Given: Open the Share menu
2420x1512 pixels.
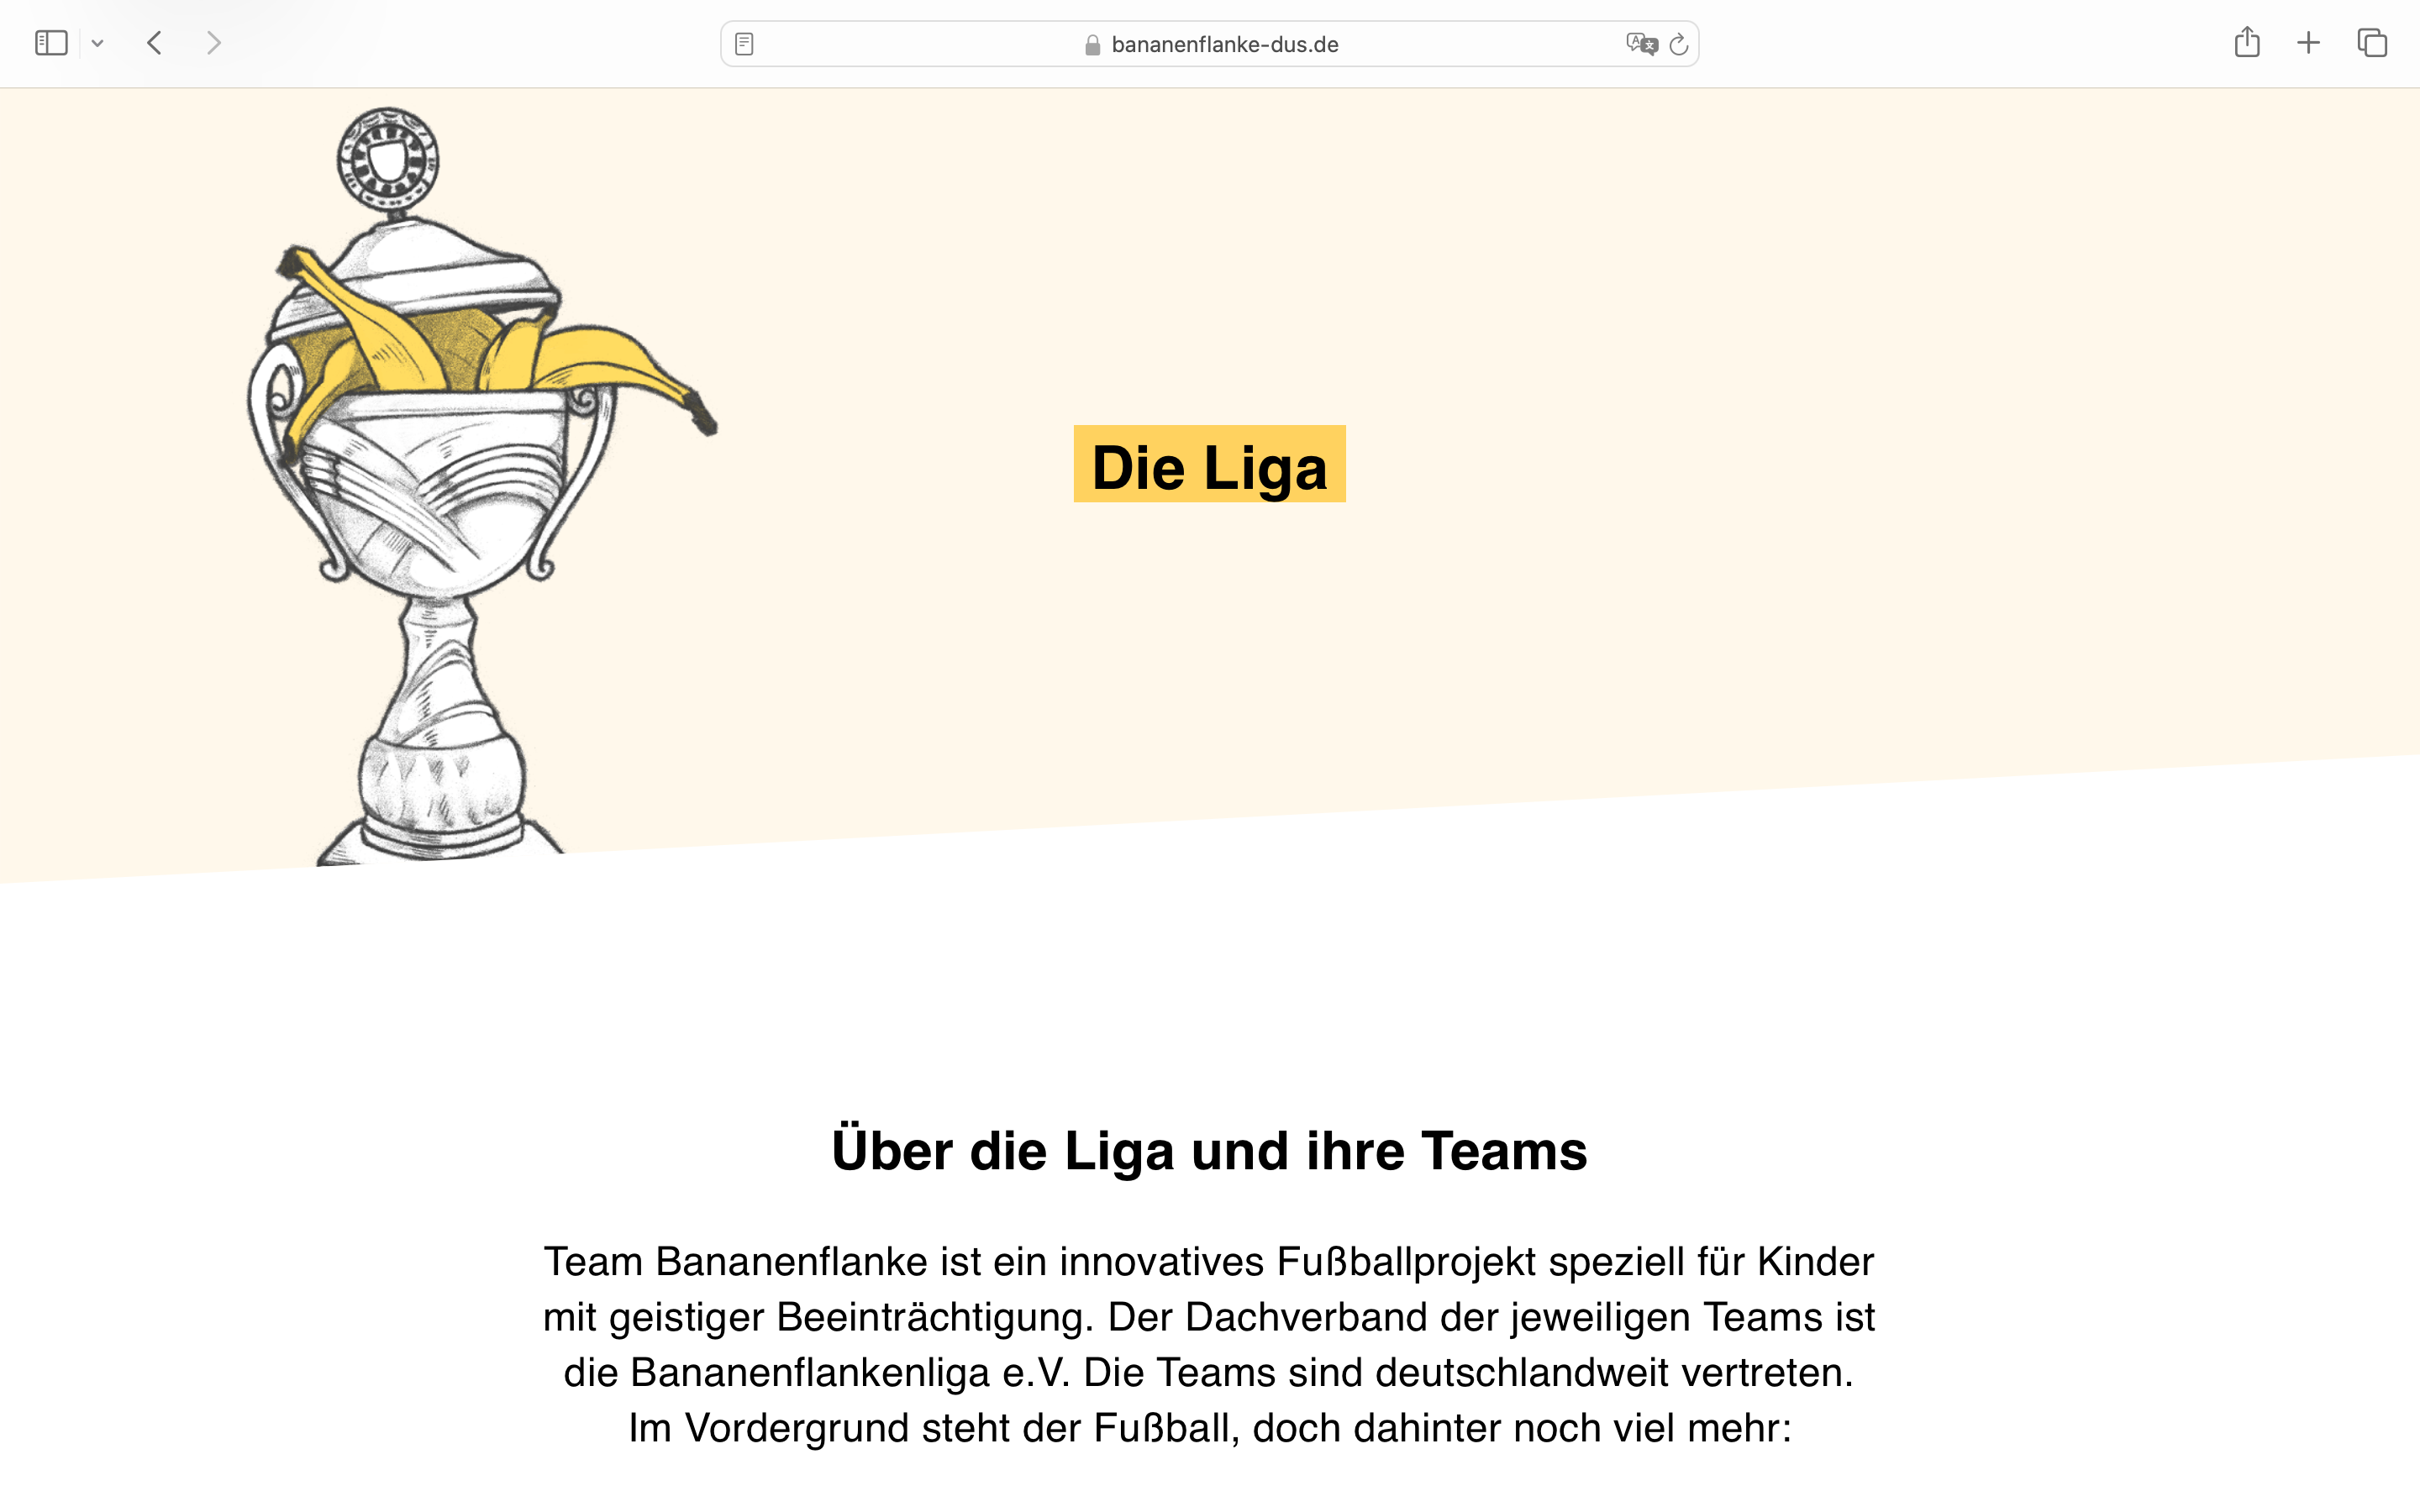Looking at the screenshot, I should 2247,42.
